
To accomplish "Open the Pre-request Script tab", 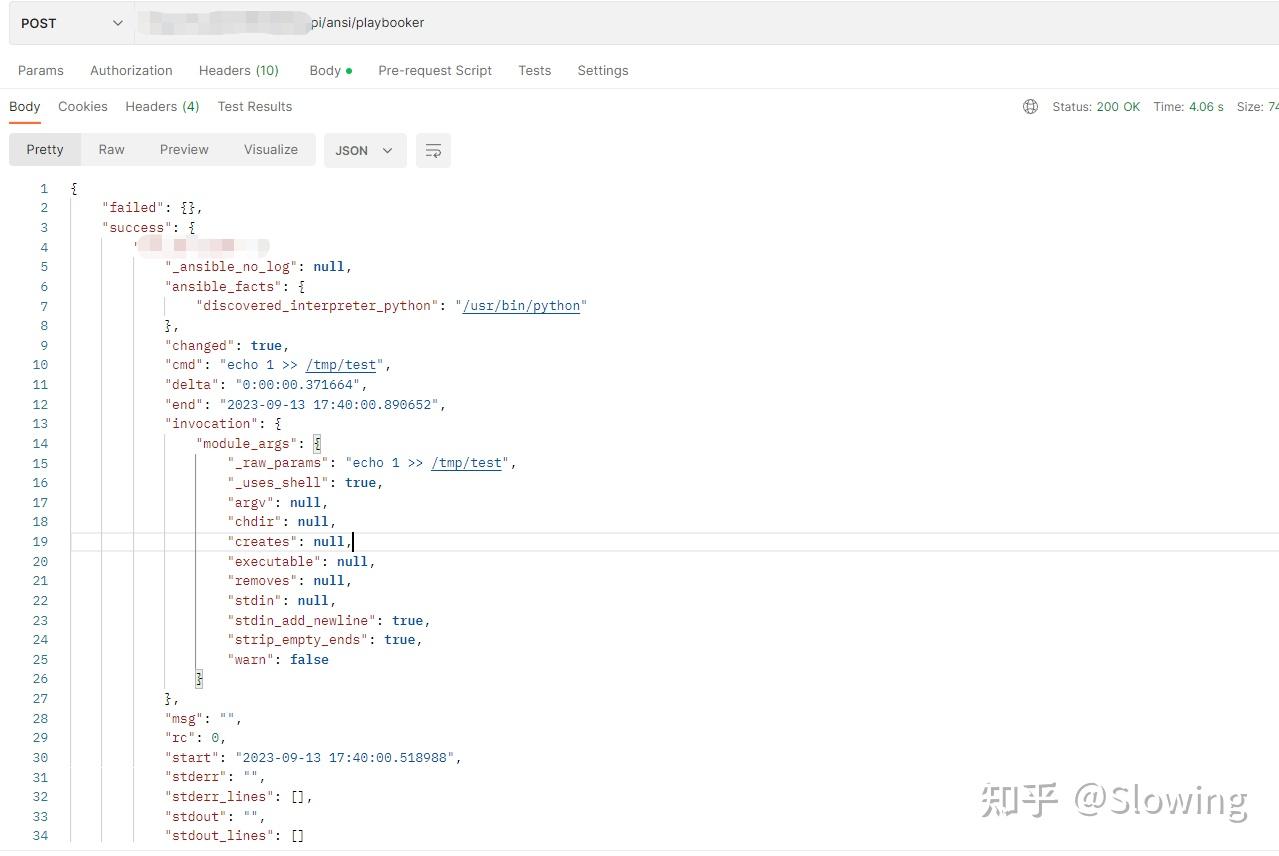I will coord(435,70).
